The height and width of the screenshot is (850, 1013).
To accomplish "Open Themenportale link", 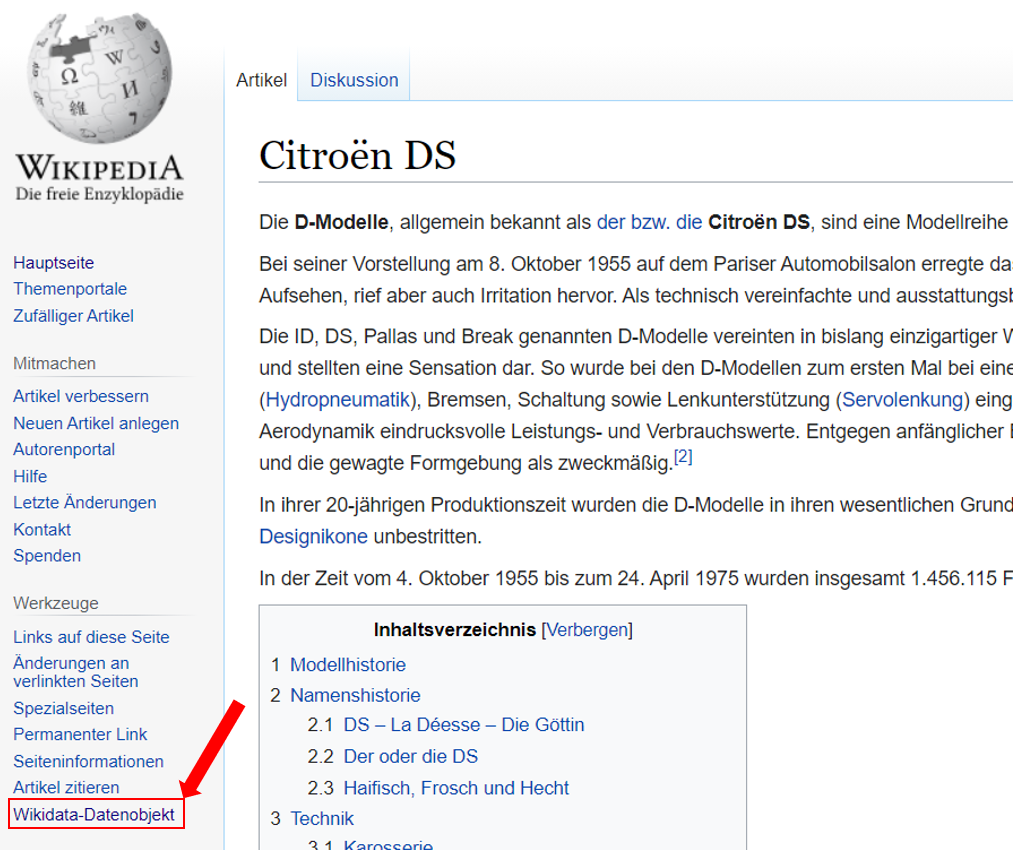I will (x=70, y=289).
